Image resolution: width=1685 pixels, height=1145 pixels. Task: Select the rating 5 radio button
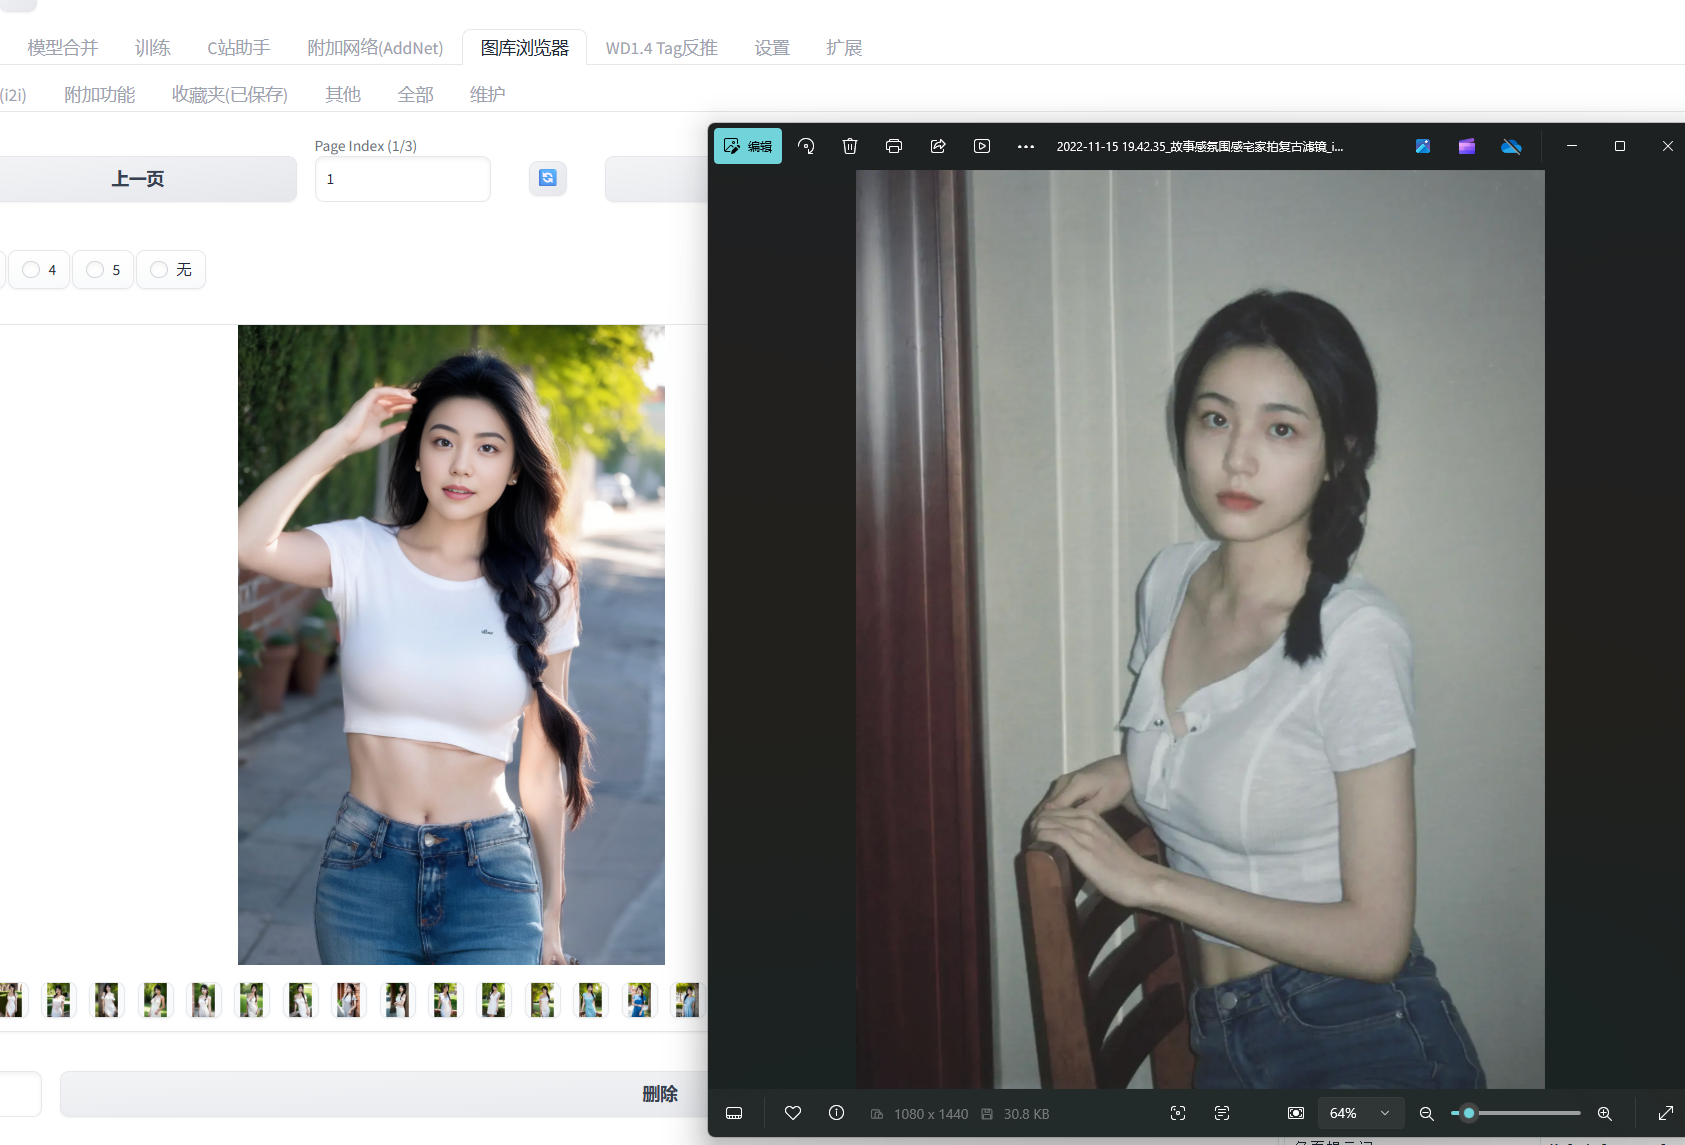(x=95, y=270)
